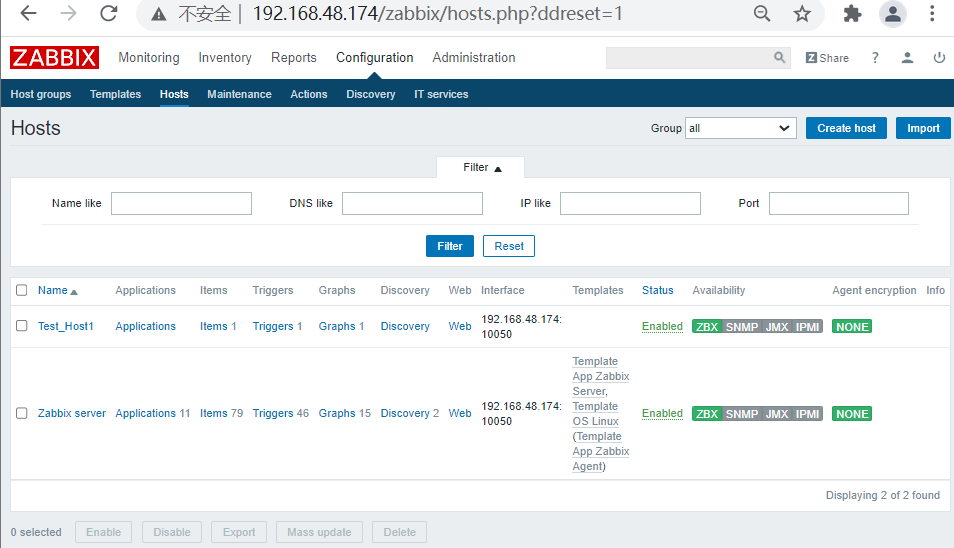Open Discovery 2 for Zabbix server

coord(405,413)
